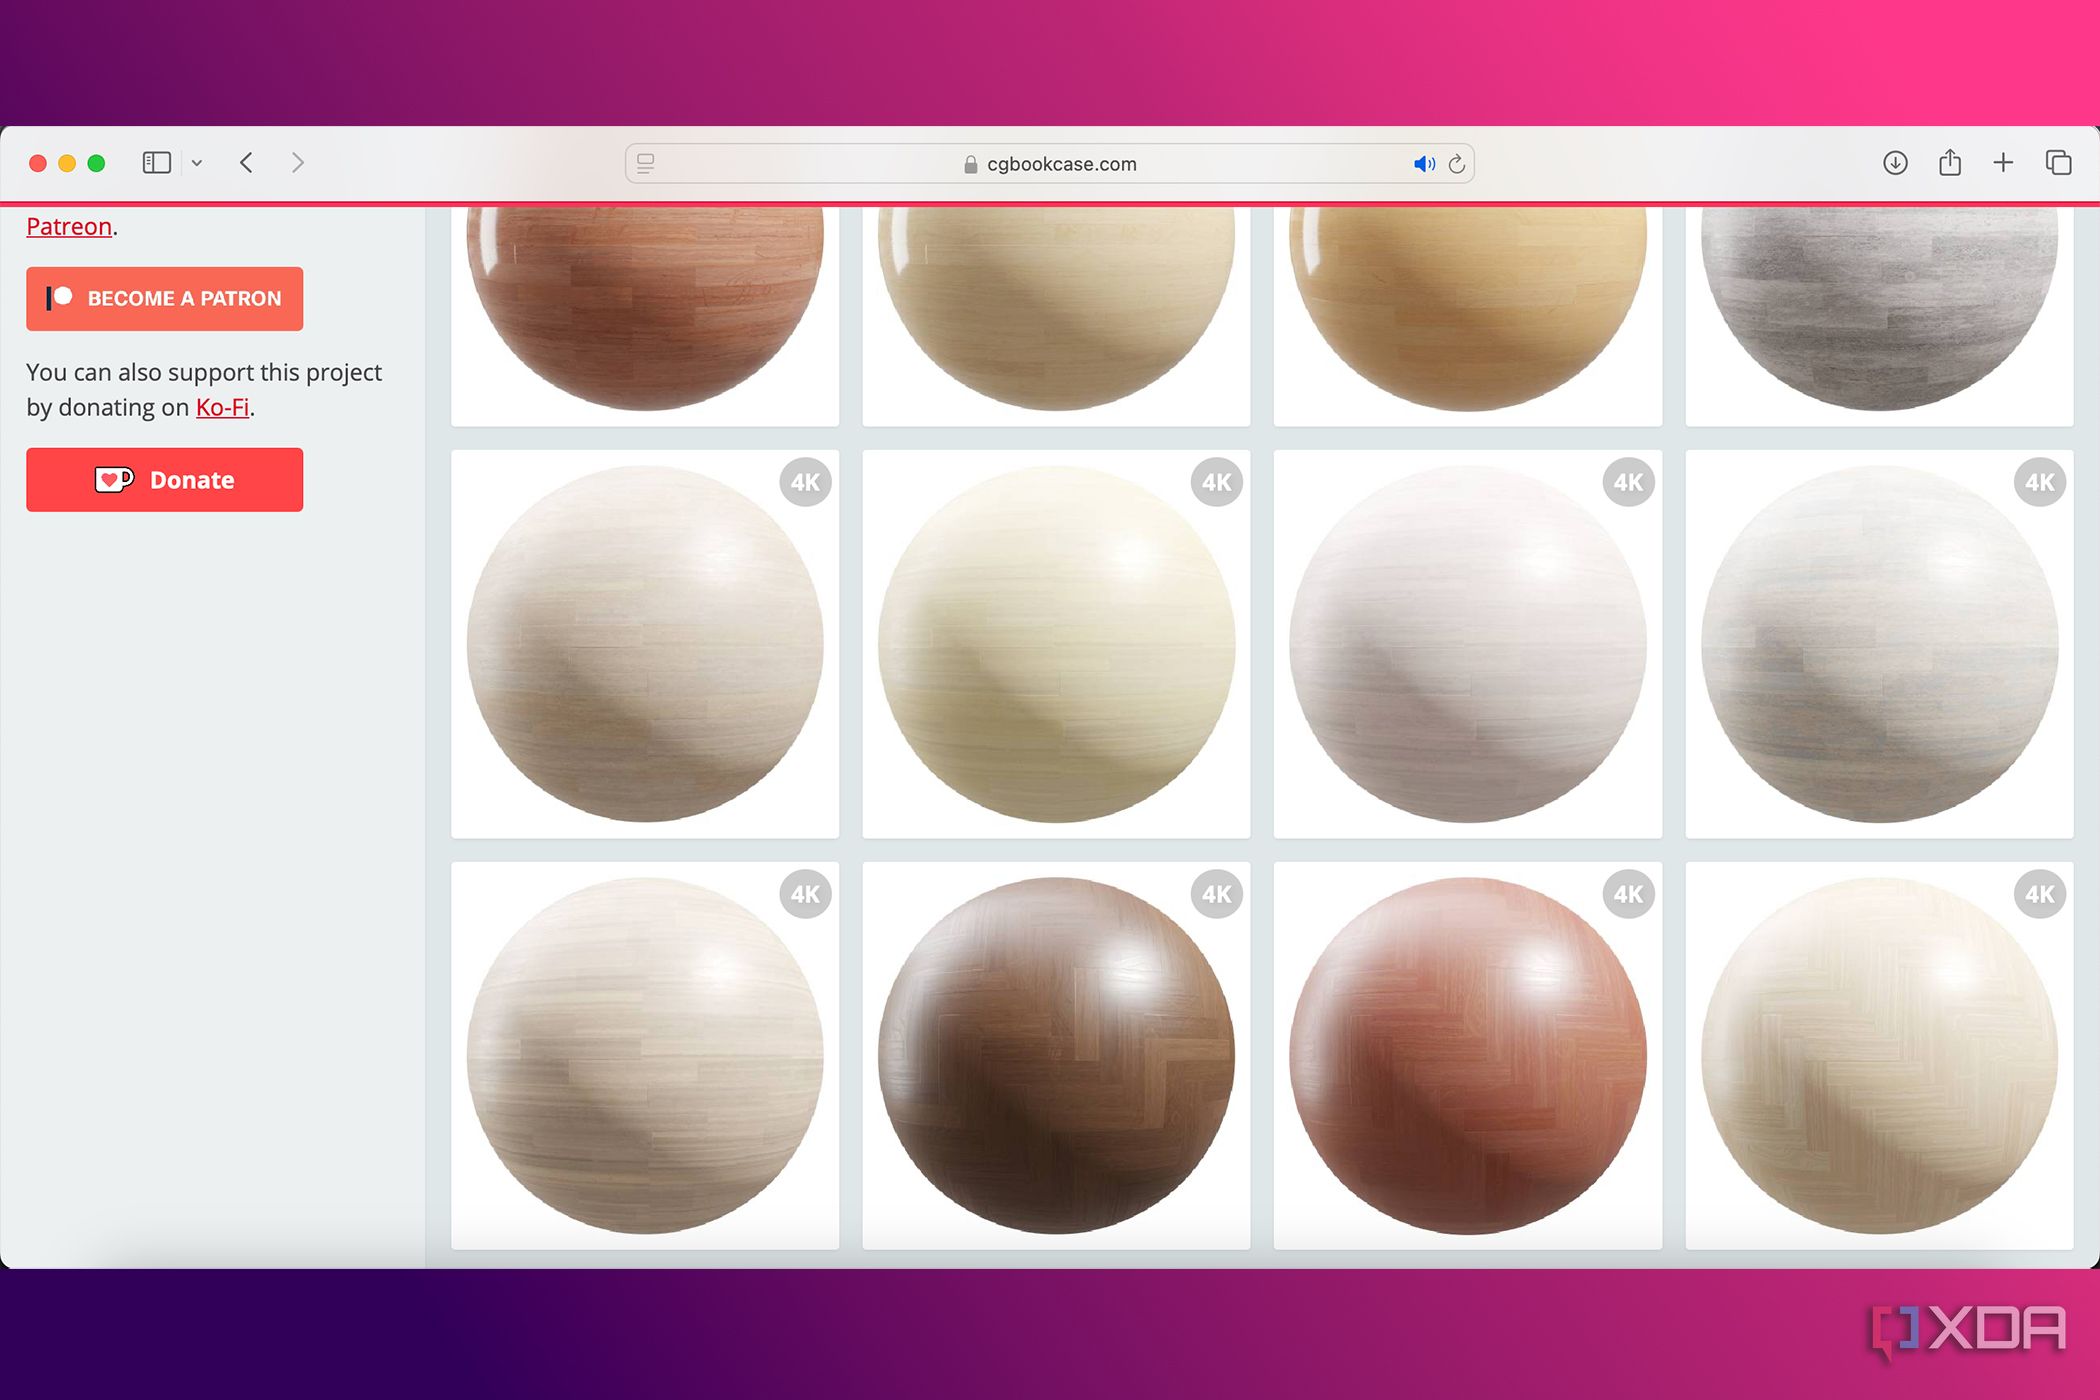The image size is (2100, 1400).
Task: Go forward to the next page
Action: [297, 163]
